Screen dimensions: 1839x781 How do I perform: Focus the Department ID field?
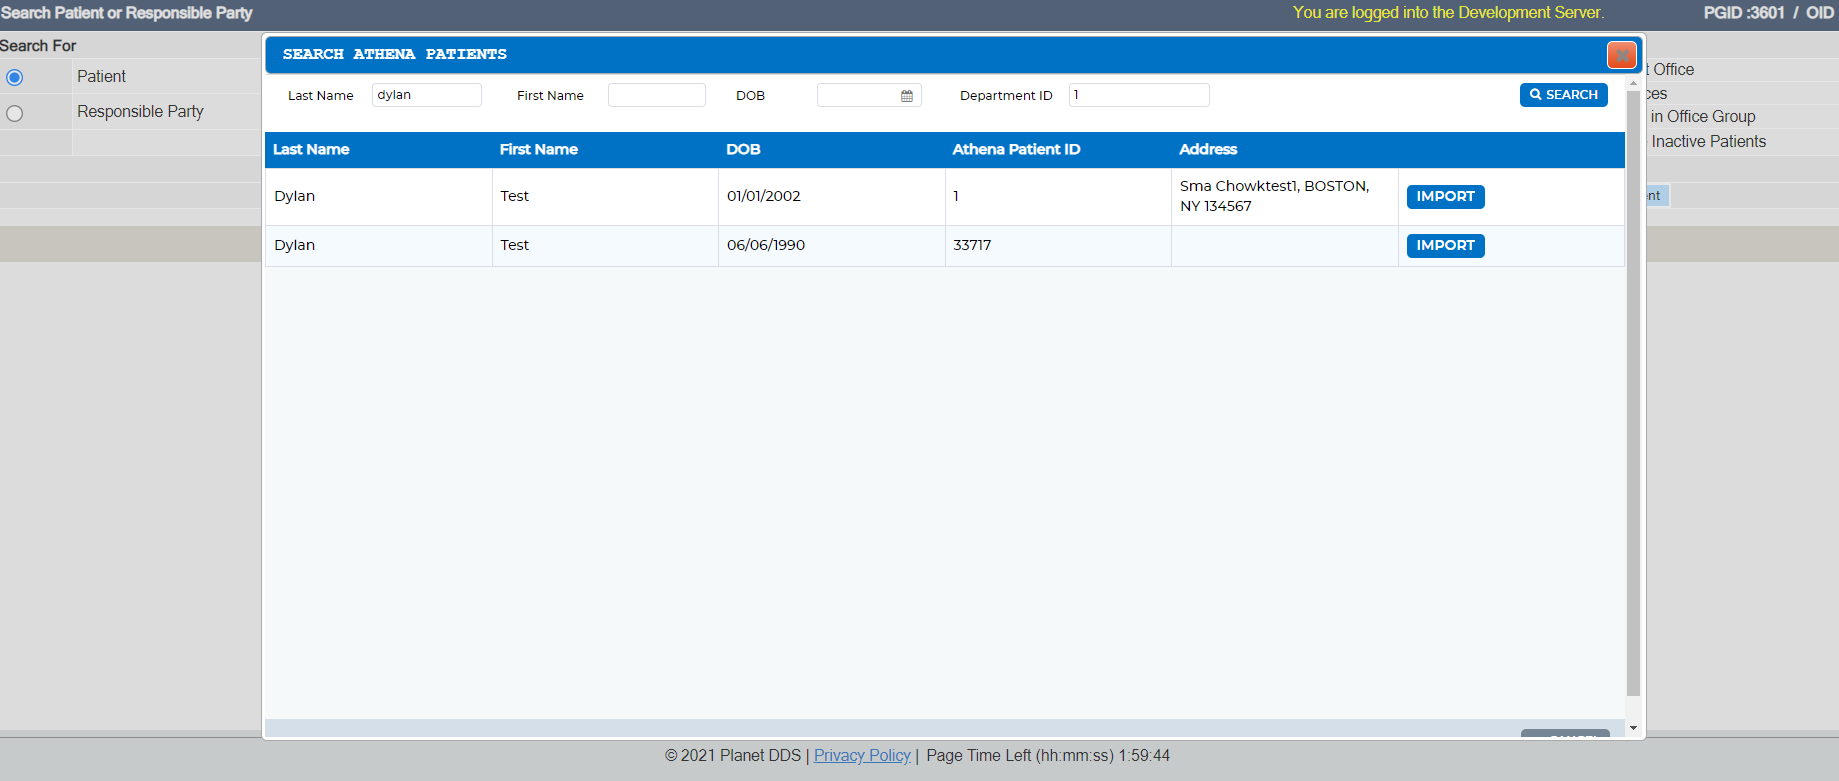coord(1139,95)
